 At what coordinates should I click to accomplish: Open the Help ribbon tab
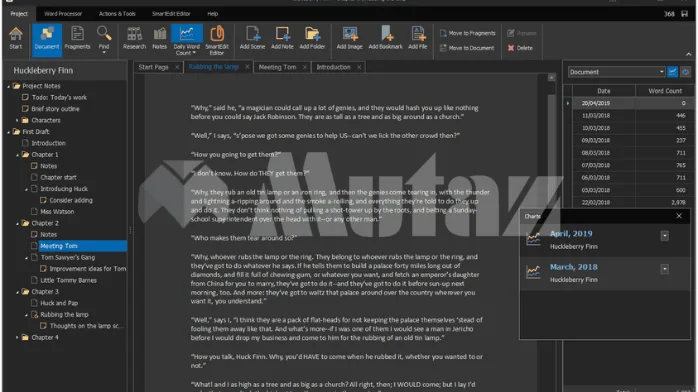212,14
